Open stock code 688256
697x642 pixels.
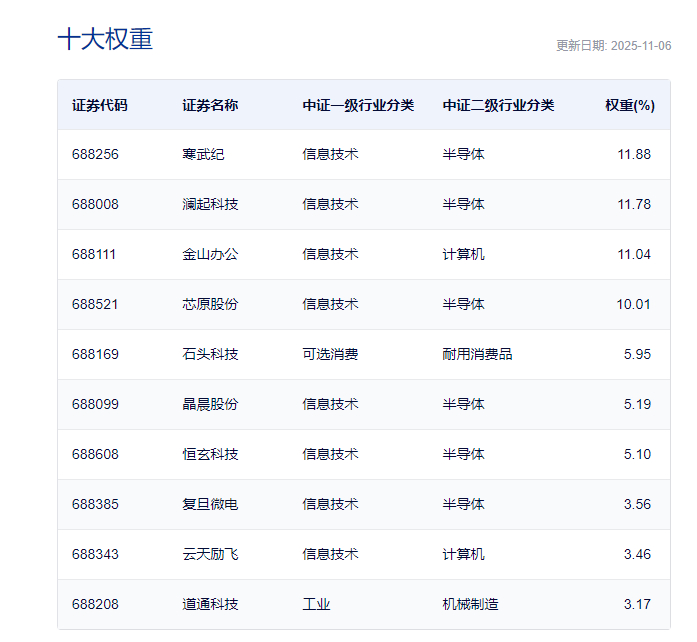[x=95, y=154]
